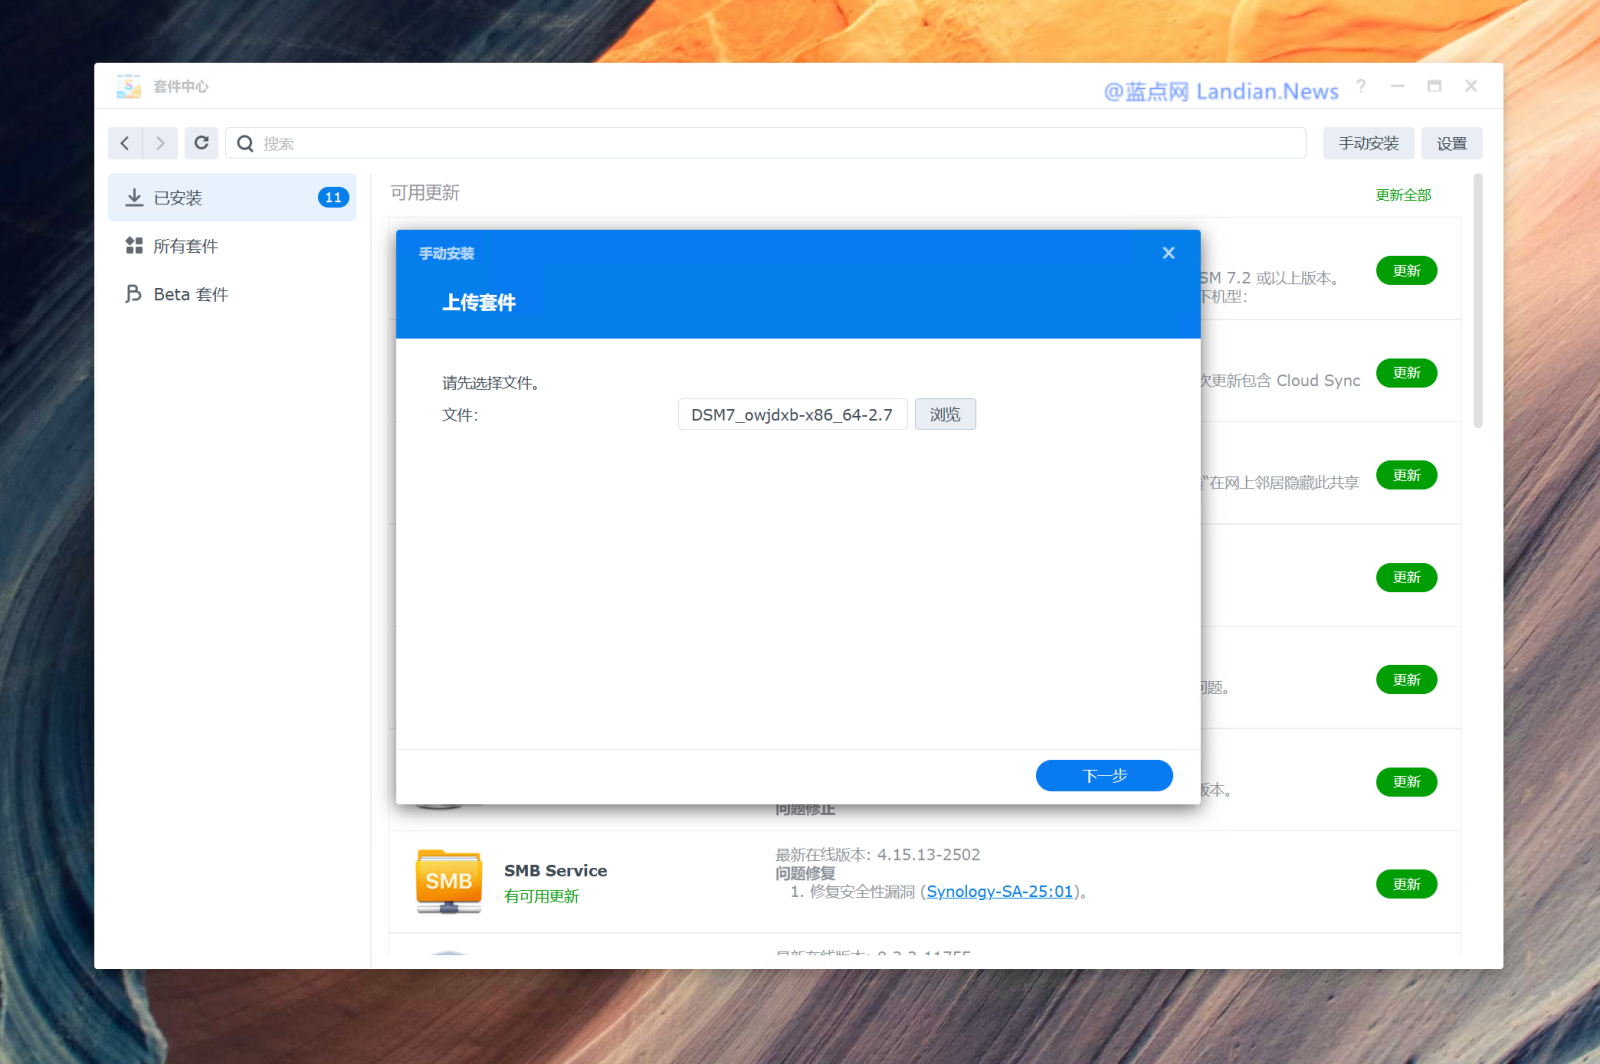Open help via question mark icon

[x=1360, y=86]
